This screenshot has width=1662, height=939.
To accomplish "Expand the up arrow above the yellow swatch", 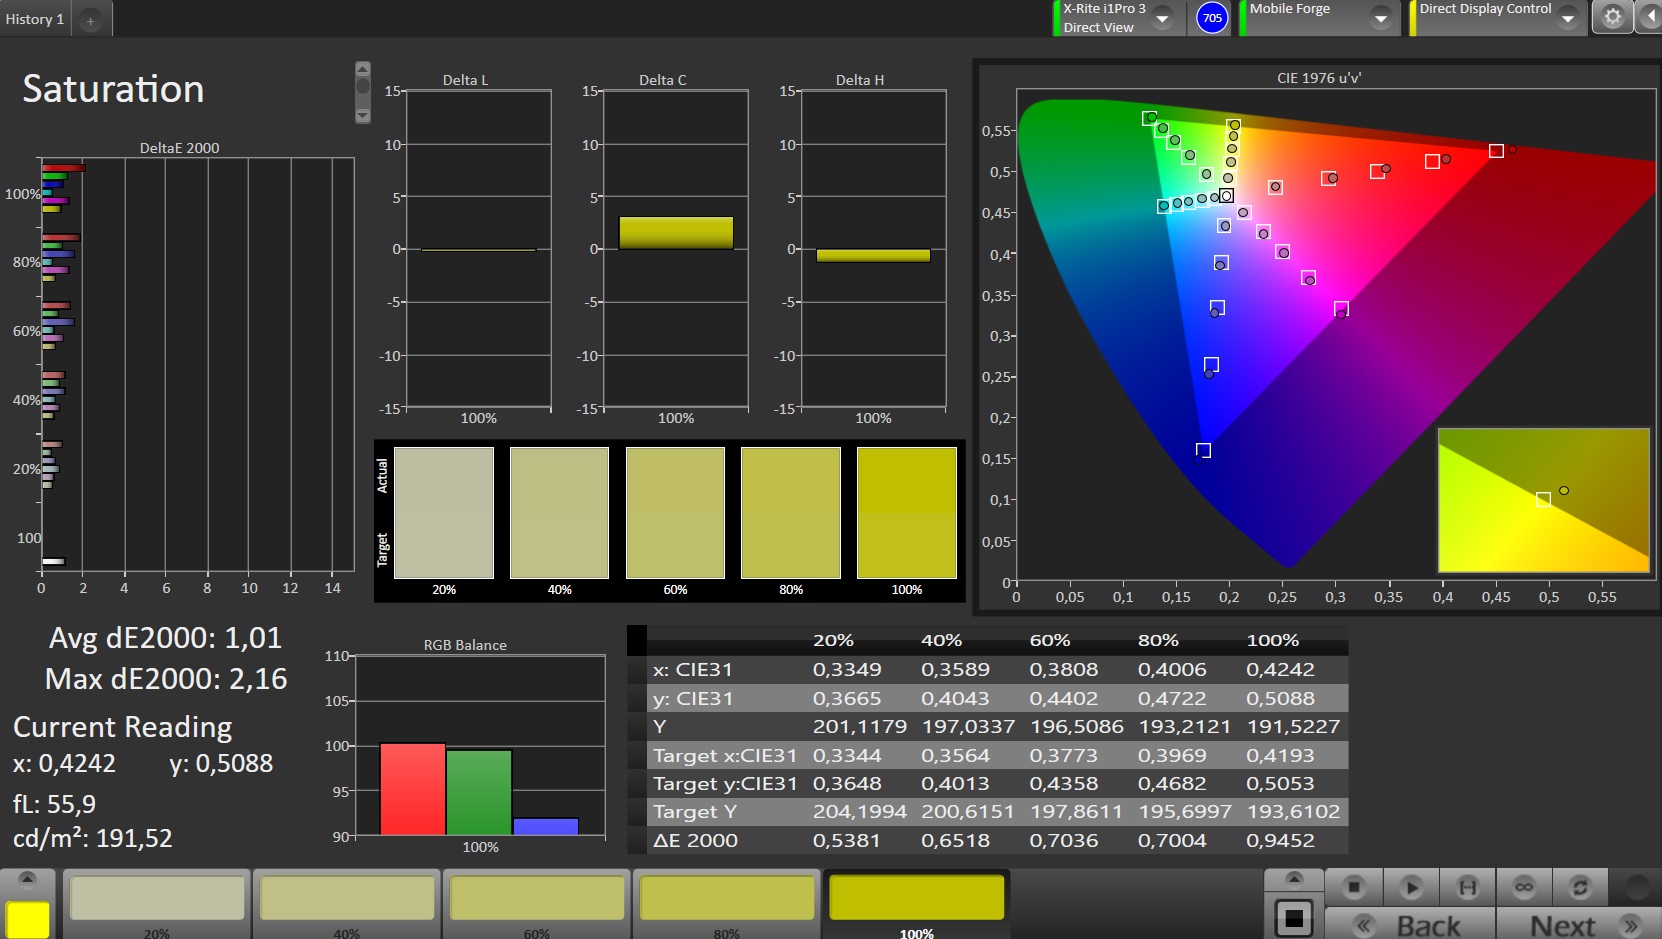I will point(27,879).
